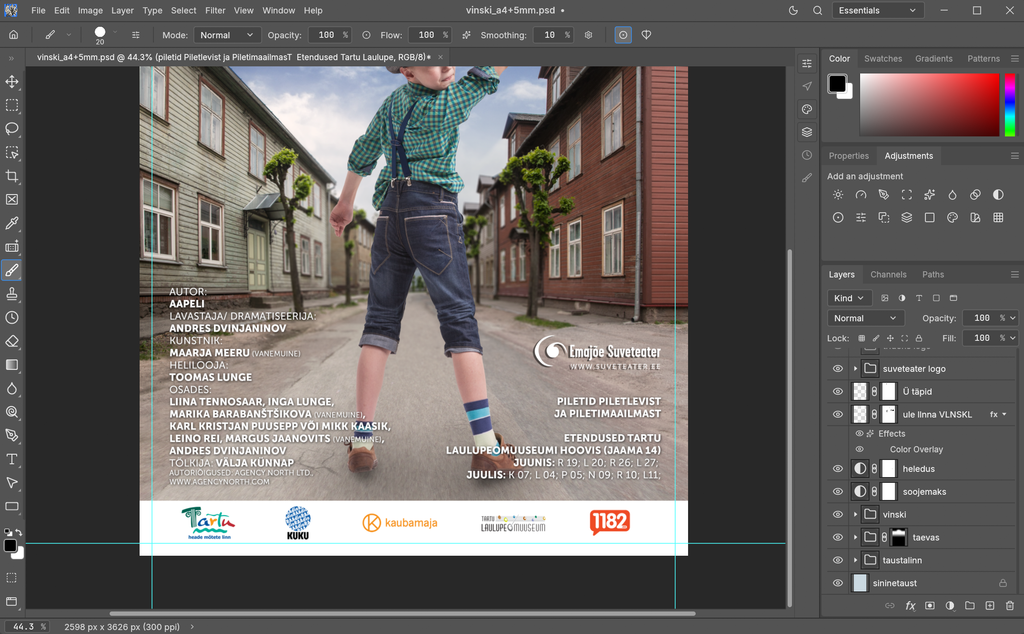This screenshot has width=1024, height=634.
Task: Switch to the Swatches tab
Action: tap(883, 58)
